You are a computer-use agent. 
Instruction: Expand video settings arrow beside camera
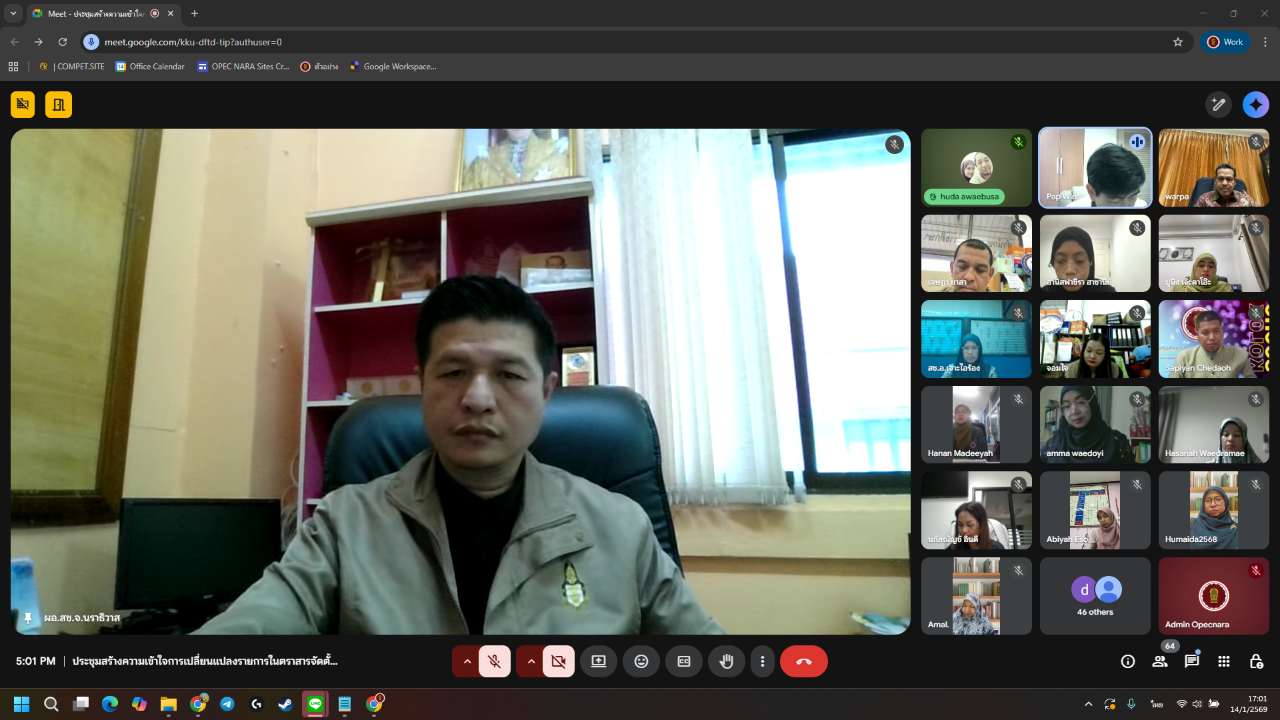coord(530,661)
